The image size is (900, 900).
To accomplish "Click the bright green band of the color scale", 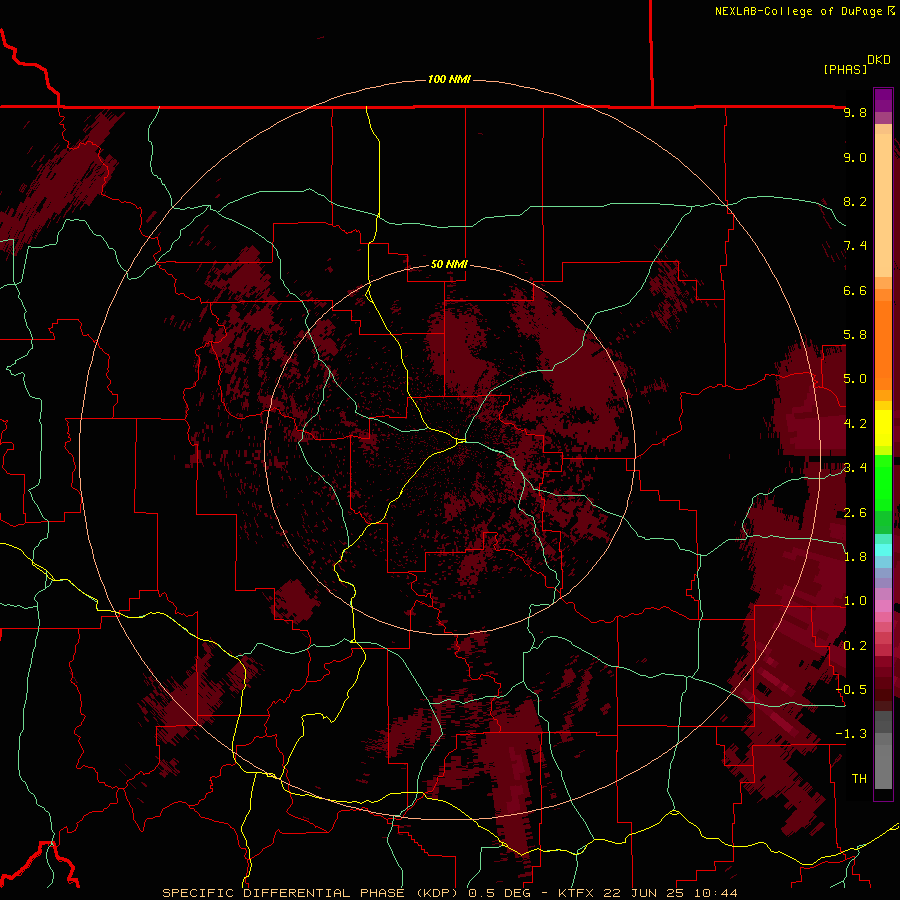I will click(x=883, y=482).
